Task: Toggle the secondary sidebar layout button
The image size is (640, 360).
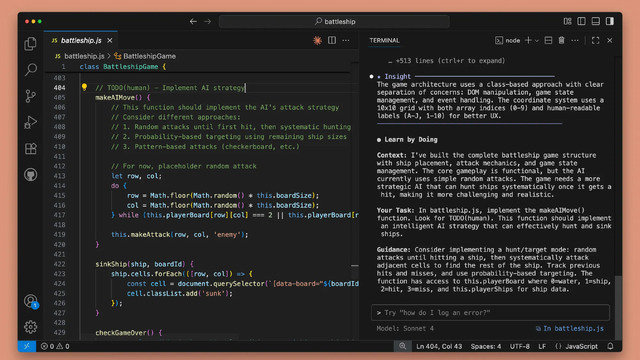Action: 610,21
